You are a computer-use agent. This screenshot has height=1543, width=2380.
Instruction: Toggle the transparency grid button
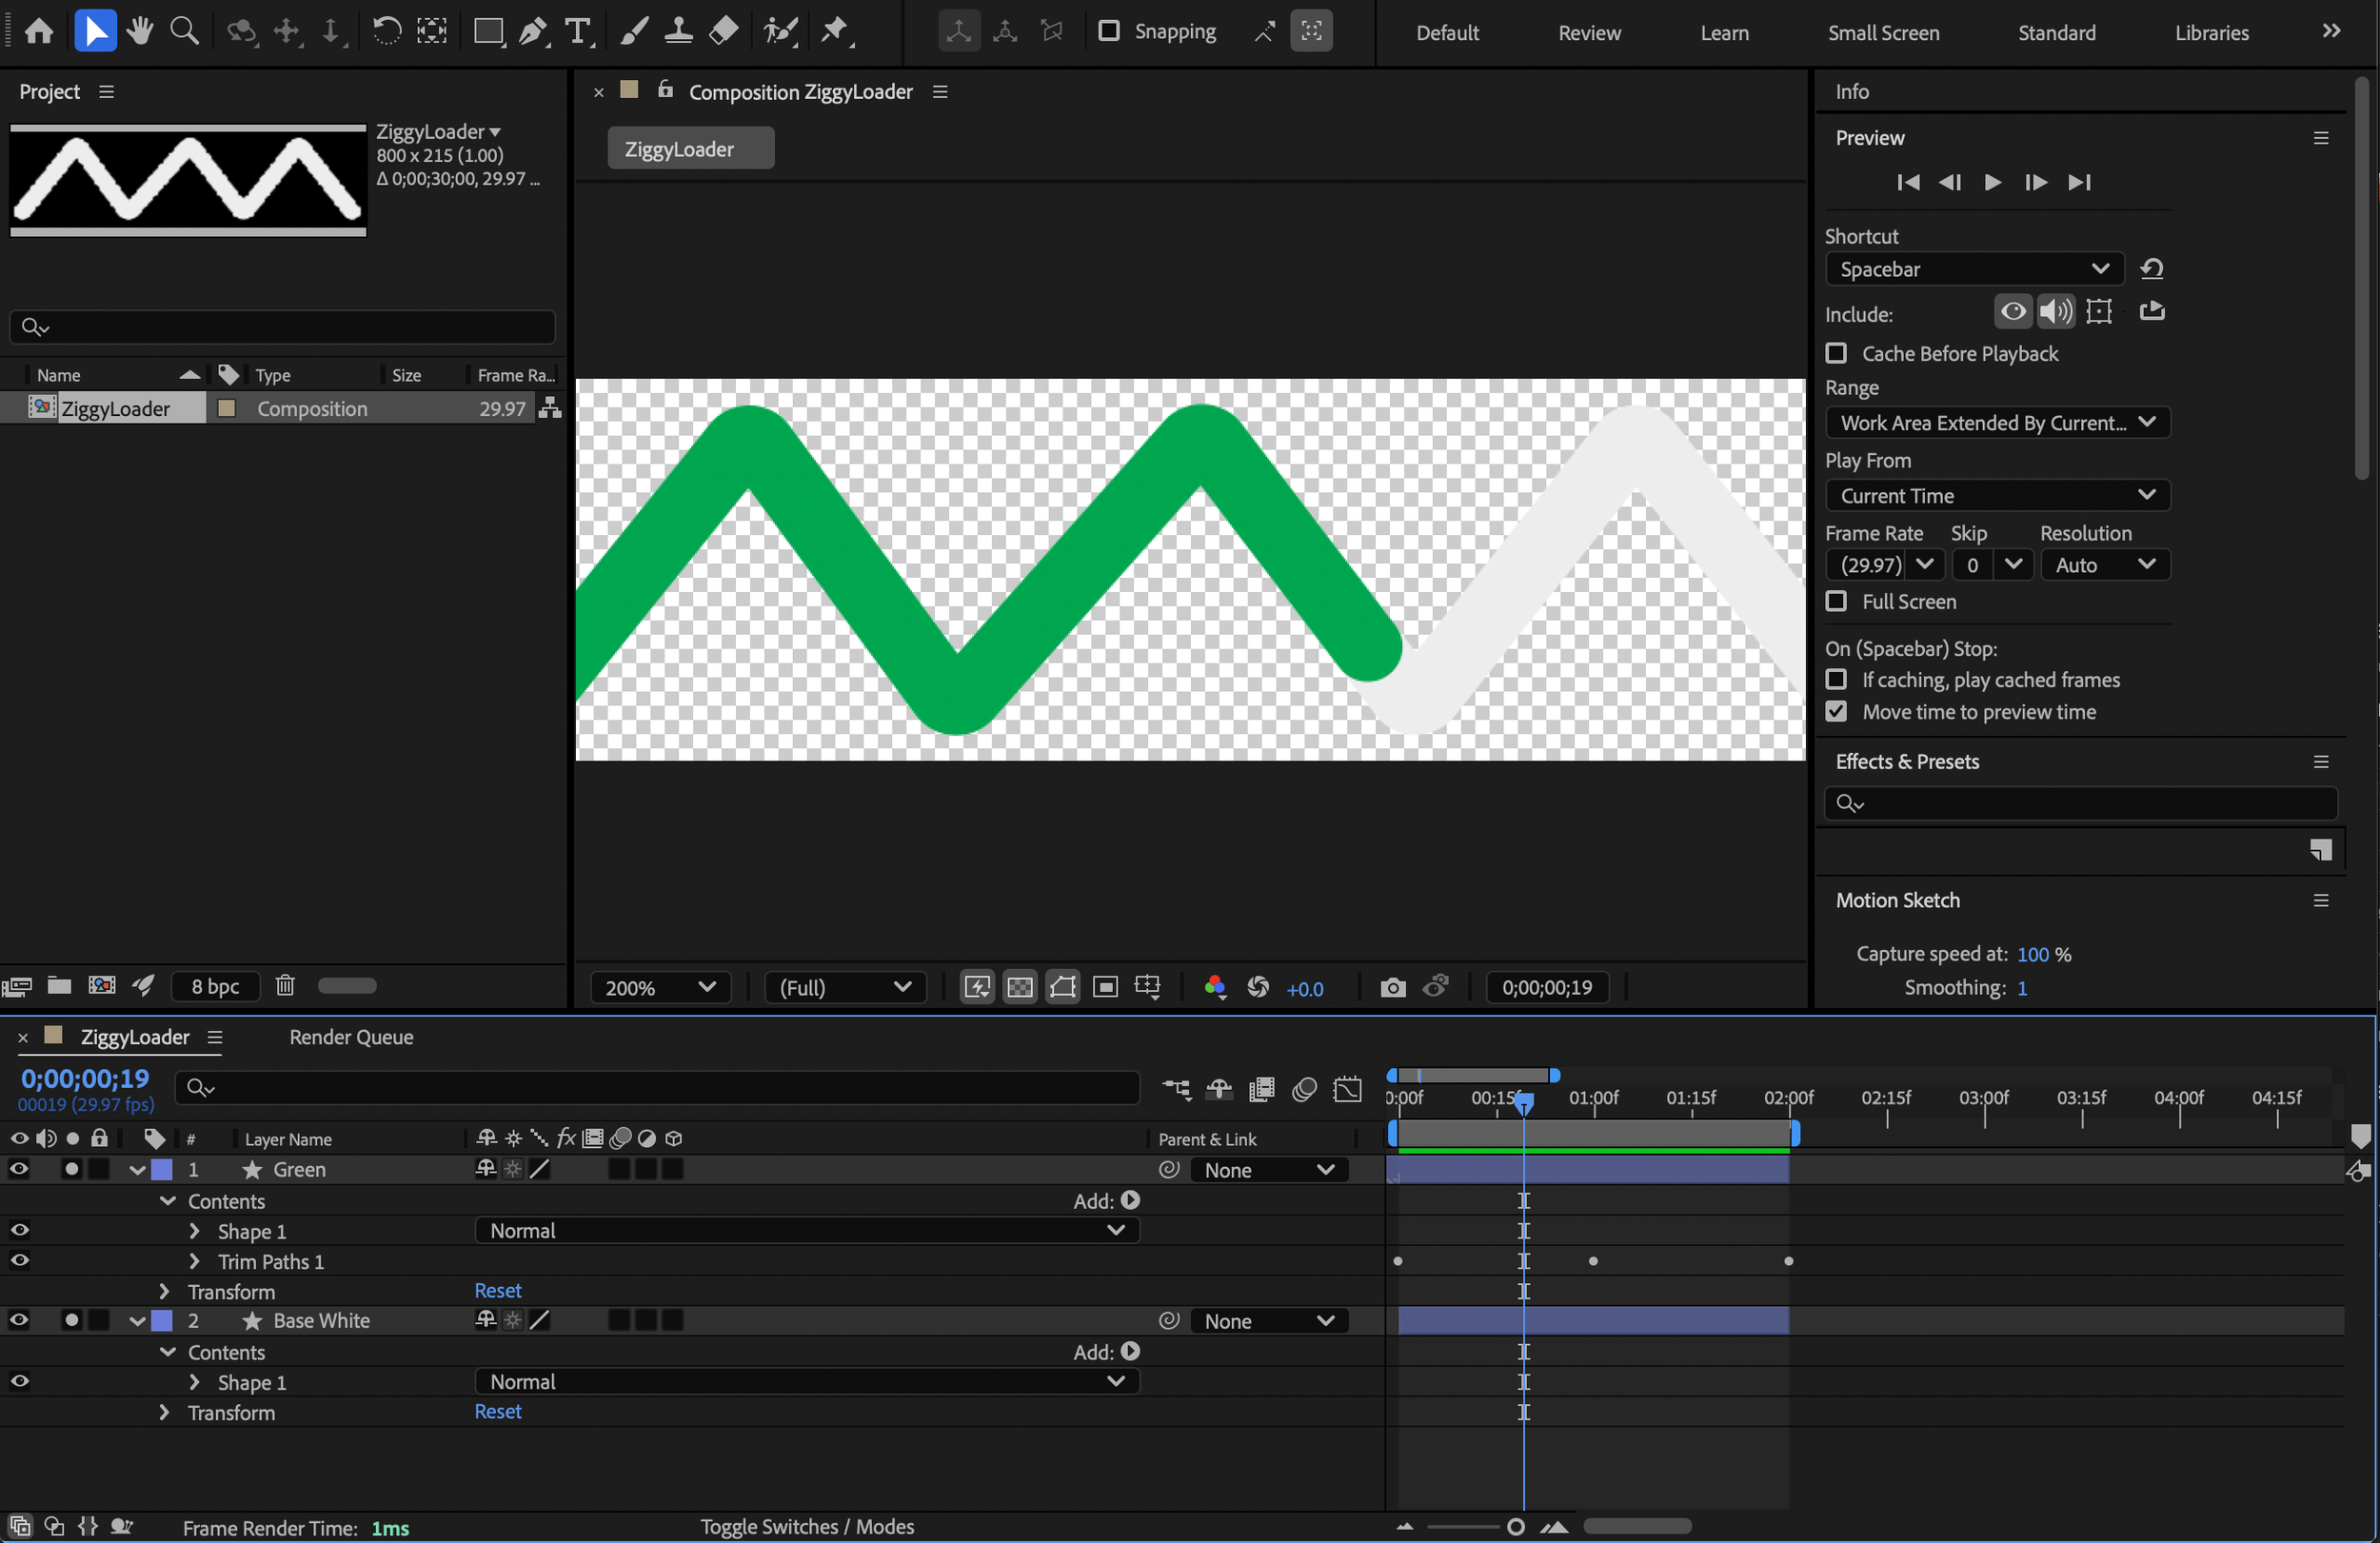click(x=1020, y=988)
